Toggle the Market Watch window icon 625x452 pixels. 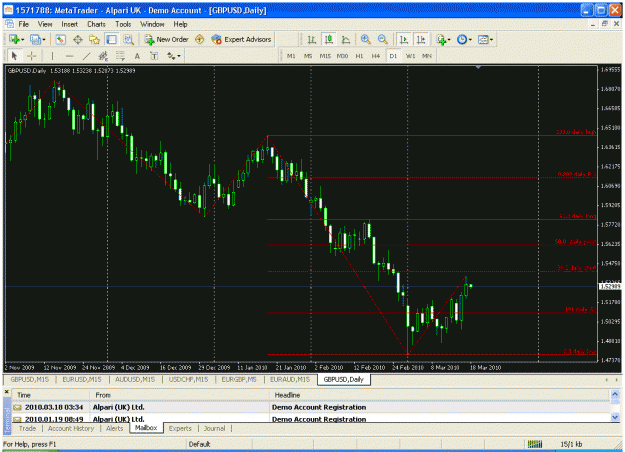point(60,39)
